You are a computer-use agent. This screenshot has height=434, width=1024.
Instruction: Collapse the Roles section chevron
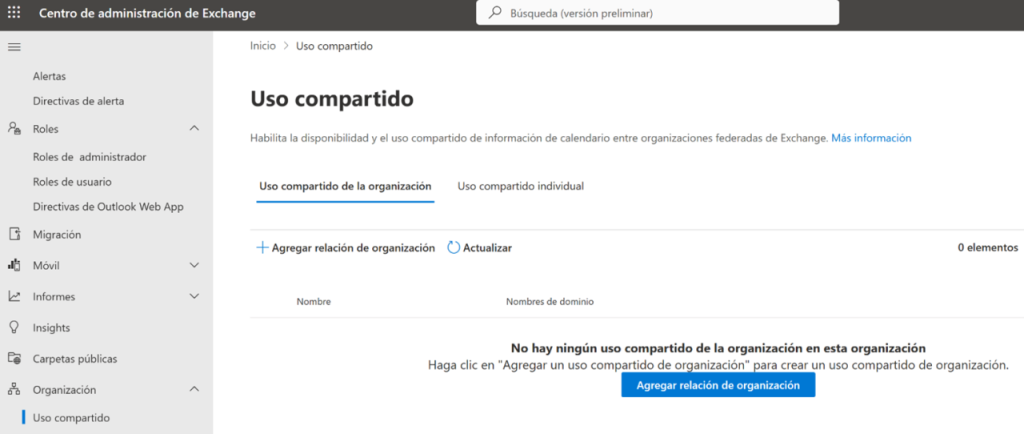coord(194,128)
